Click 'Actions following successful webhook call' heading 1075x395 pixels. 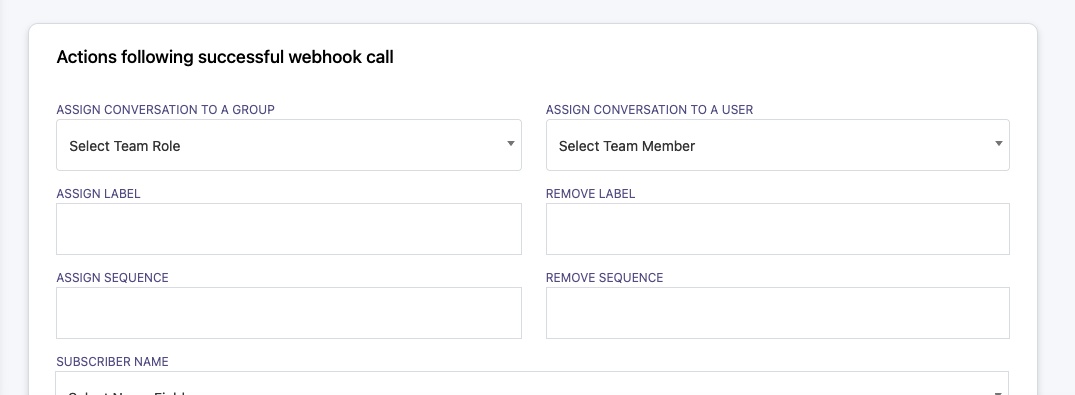tap(225, 58)
